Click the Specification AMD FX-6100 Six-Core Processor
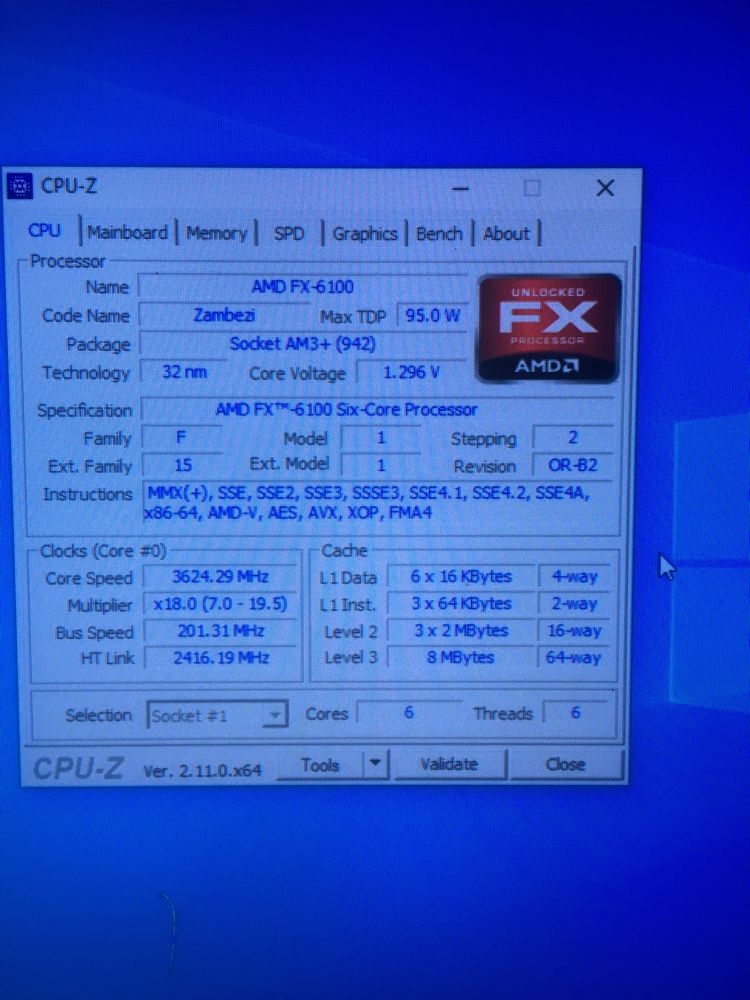 (377, 409)
